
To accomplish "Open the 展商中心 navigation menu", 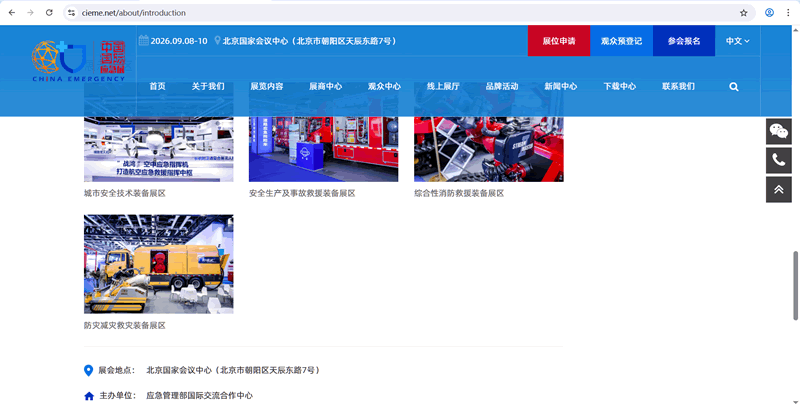I will (325, 87).
